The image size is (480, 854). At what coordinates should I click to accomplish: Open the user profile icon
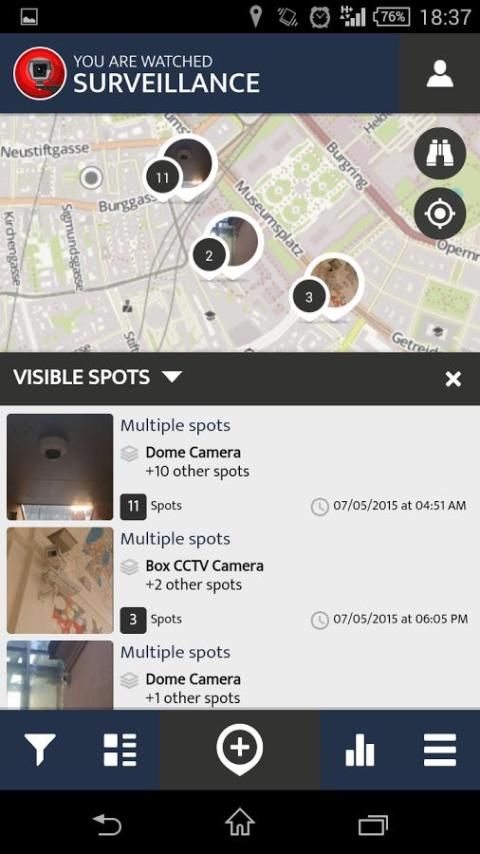coord(440,74)
